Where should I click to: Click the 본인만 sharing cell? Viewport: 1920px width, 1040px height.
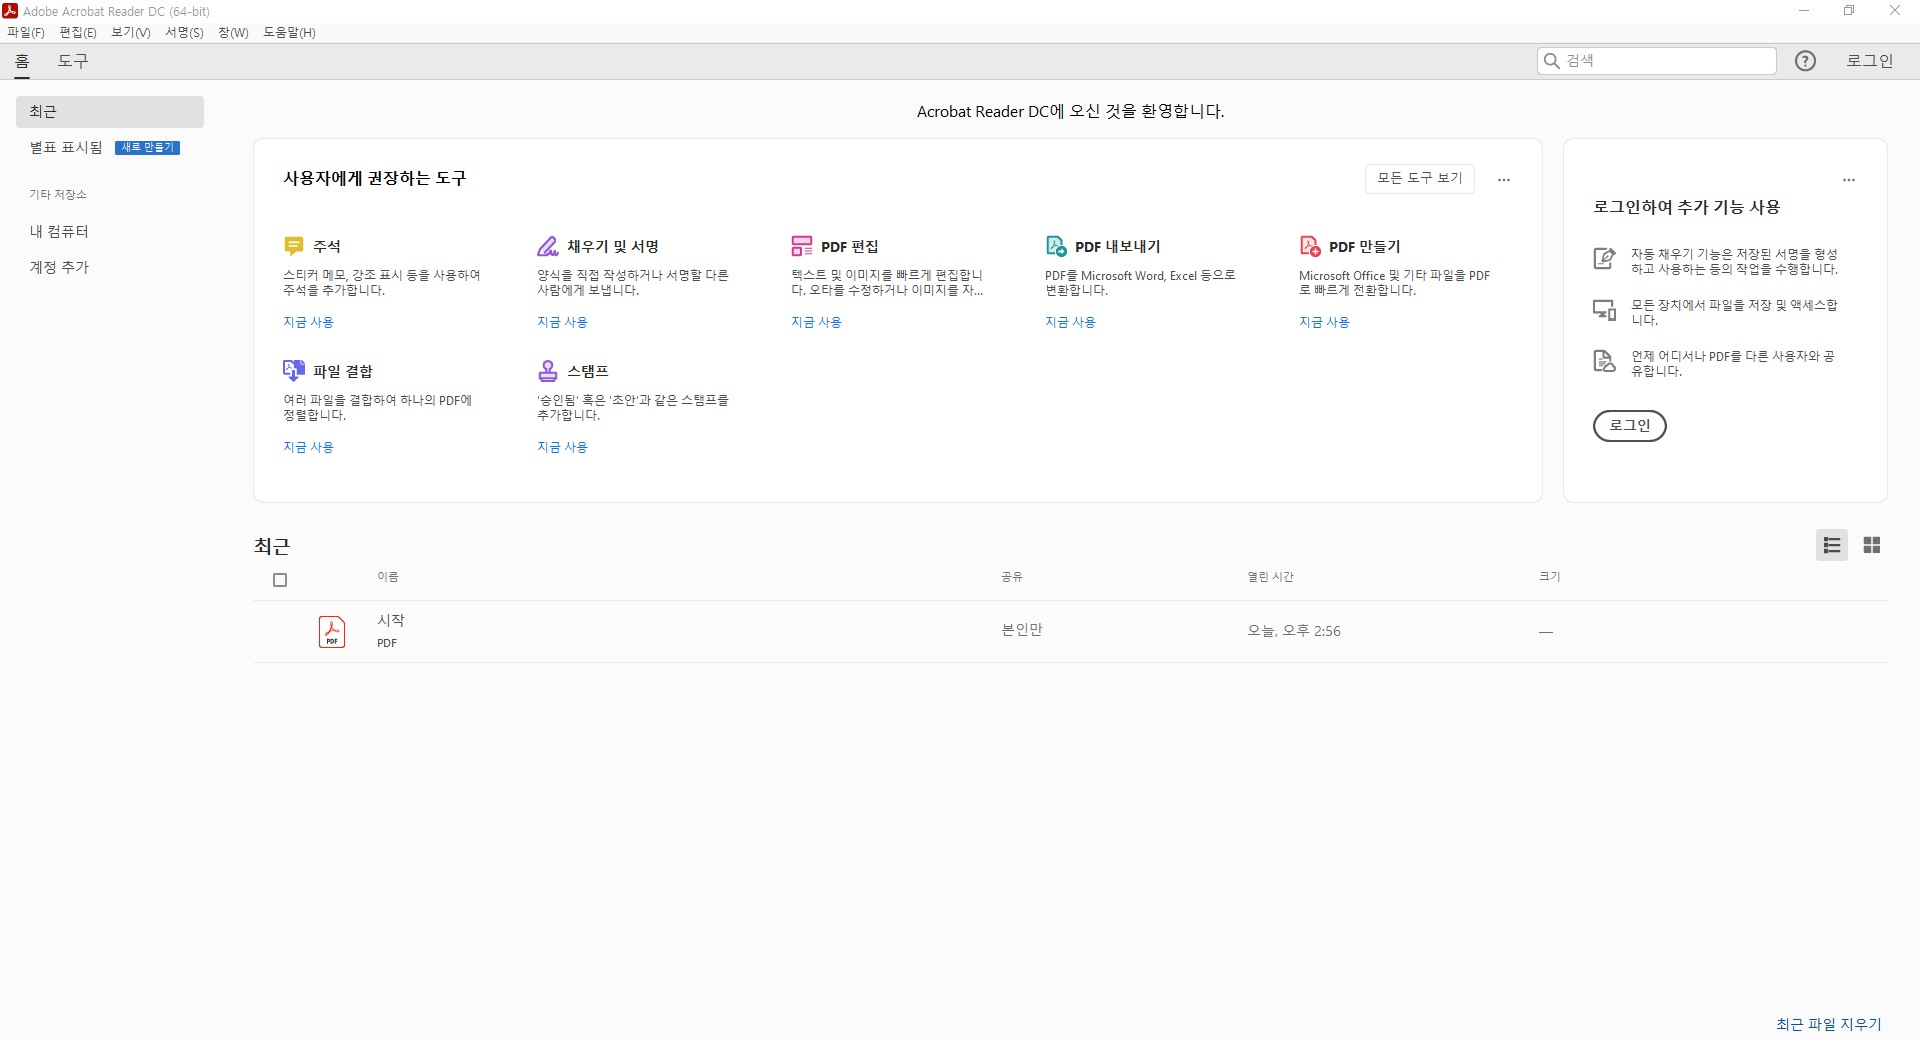[x=1022, y=630]
